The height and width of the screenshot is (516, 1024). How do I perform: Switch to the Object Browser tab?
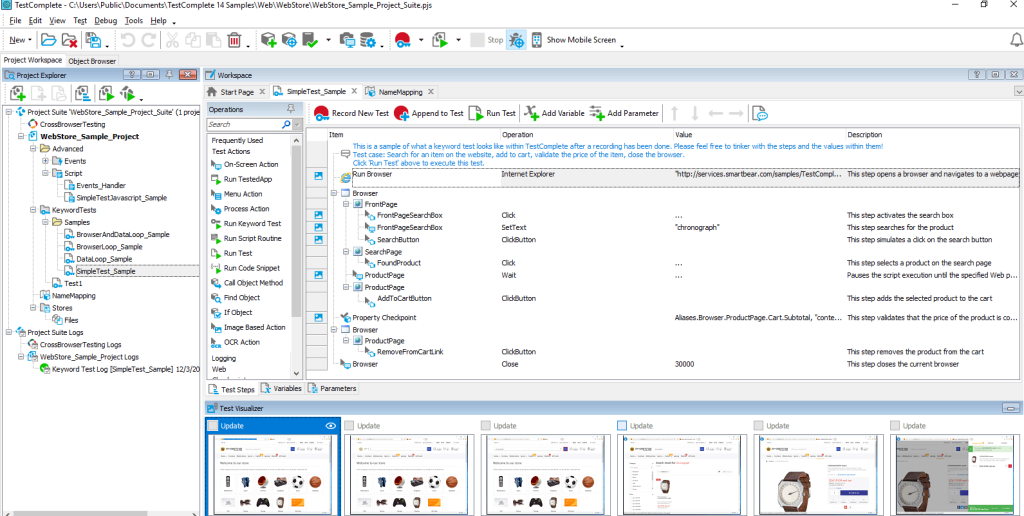pos(92,61)
